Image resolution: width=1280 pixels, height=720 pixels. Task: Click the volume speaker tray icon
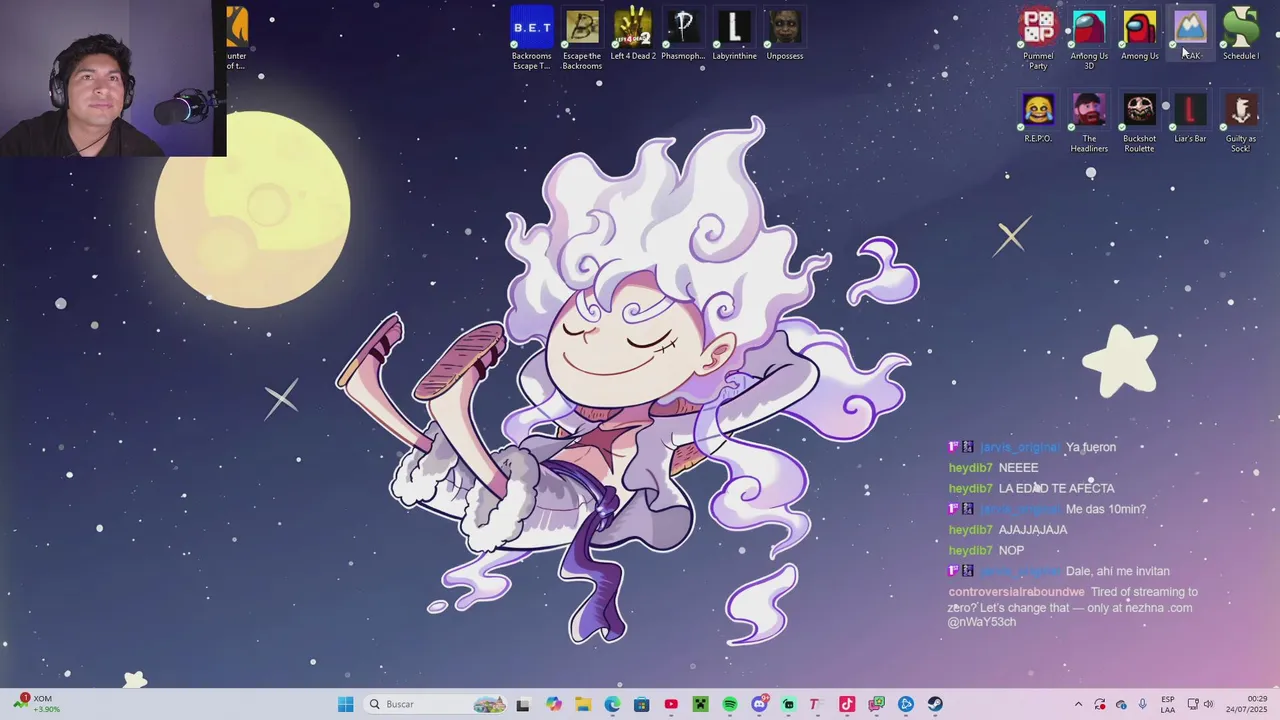tap(1209, 704)
